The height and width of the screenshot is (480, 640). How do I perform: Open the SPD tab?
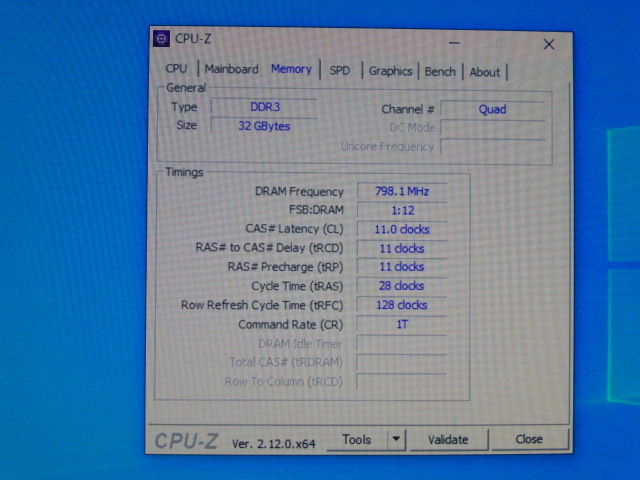(x=340, y=71)
